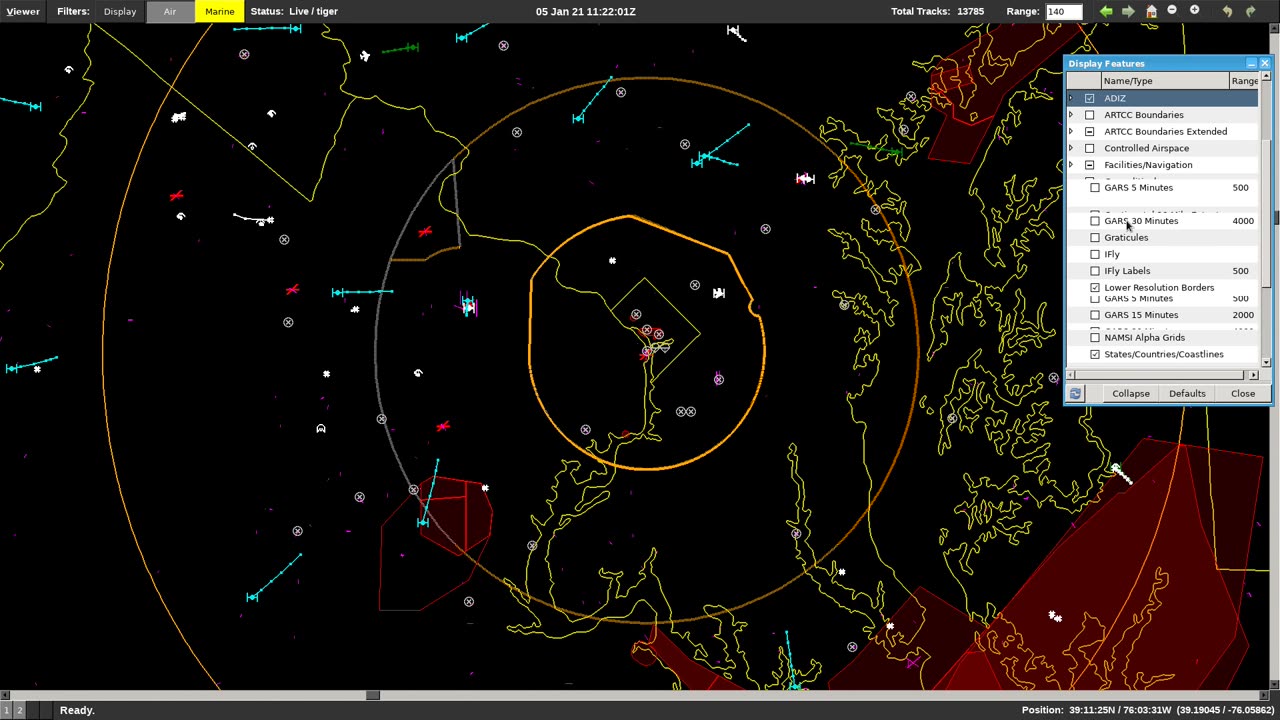
Task: Click the Range column header
Action: (x=1244, y=81)
